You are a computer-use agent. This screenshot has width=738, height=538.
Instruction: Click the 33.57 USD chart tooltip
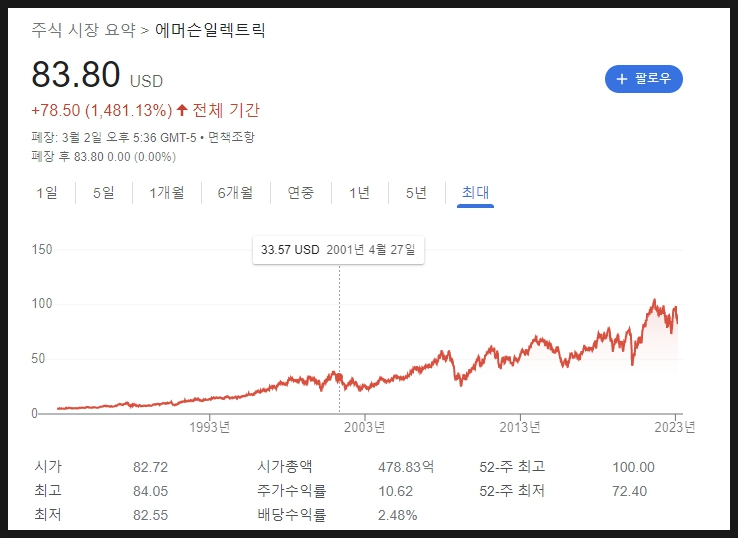[338, 250]
